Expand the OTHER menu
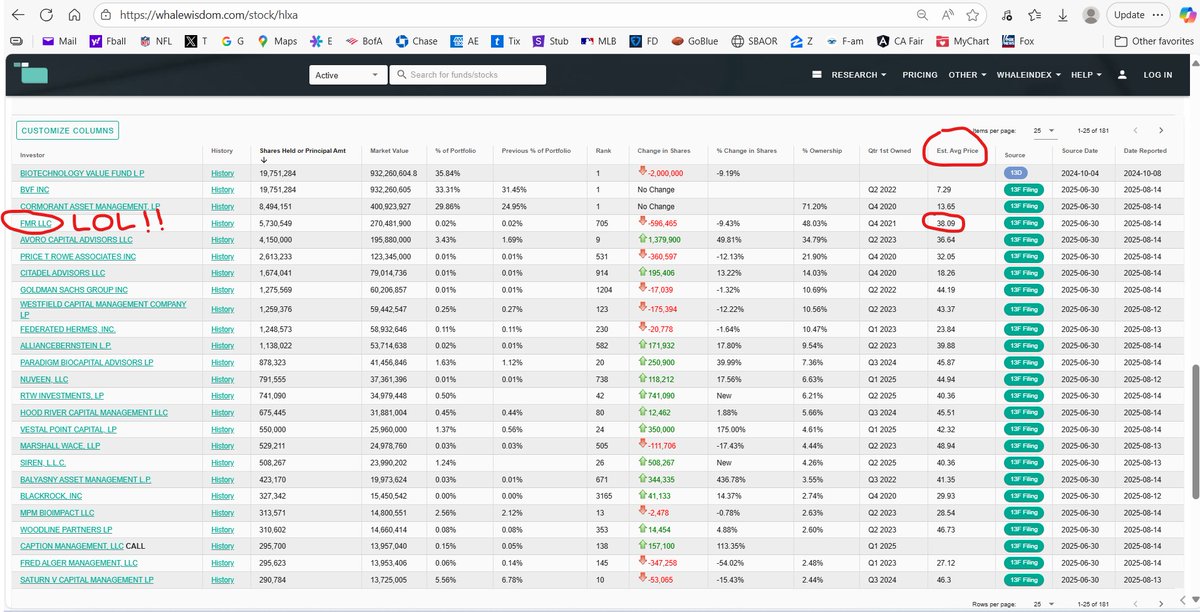Image resolution: width=1200 pixels, height=612 pixels. [967, 75]
